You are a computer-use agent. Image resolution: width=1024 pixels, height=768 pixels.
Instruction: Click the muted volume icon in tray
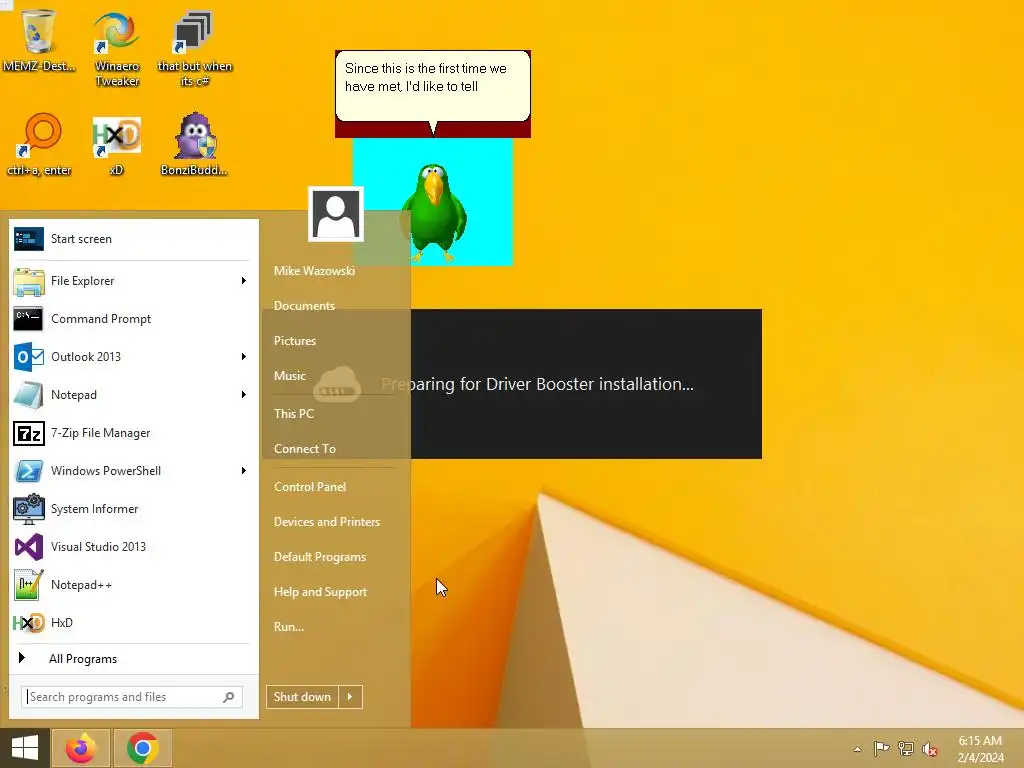pos(930,749)
